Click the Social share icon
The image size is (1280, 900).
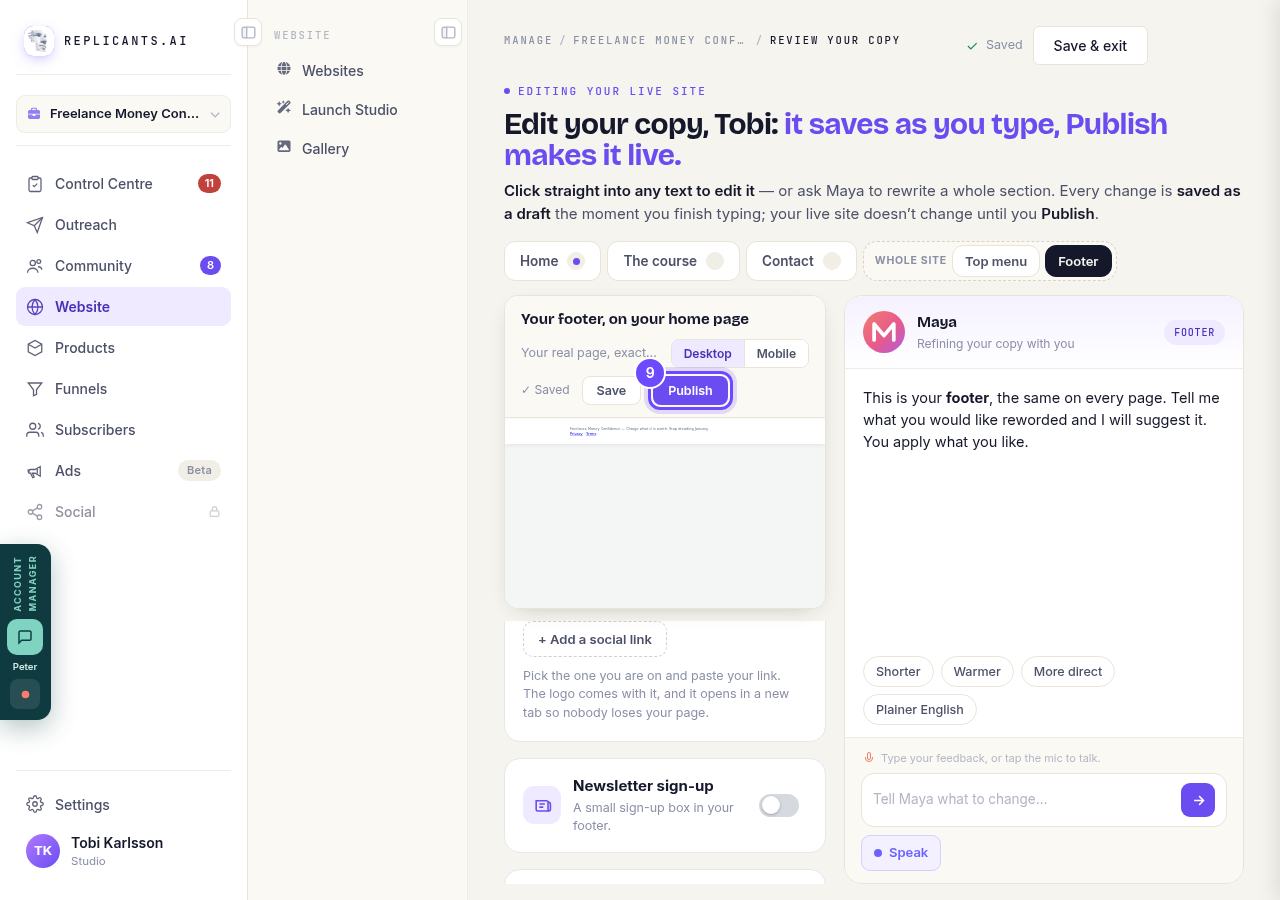click(x=35, y=512)
